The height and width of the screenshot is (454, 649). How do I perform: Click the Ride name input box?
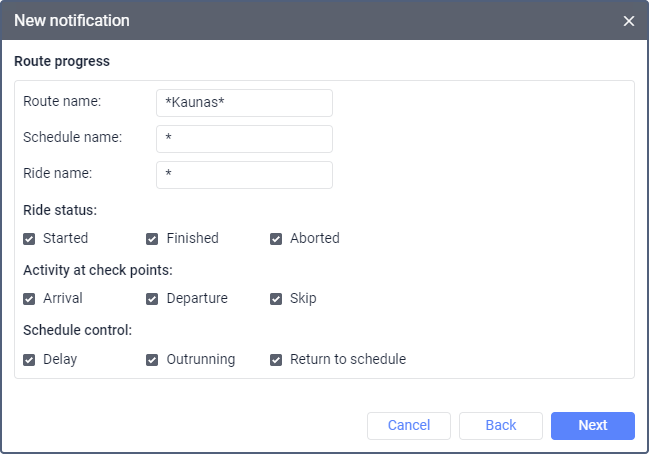click(x=244, y=175)
